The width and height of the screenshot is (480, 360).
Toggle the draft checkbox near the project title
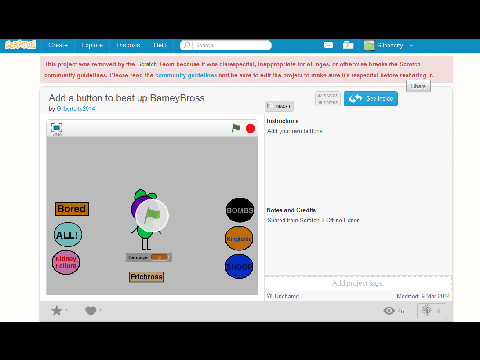270,106
